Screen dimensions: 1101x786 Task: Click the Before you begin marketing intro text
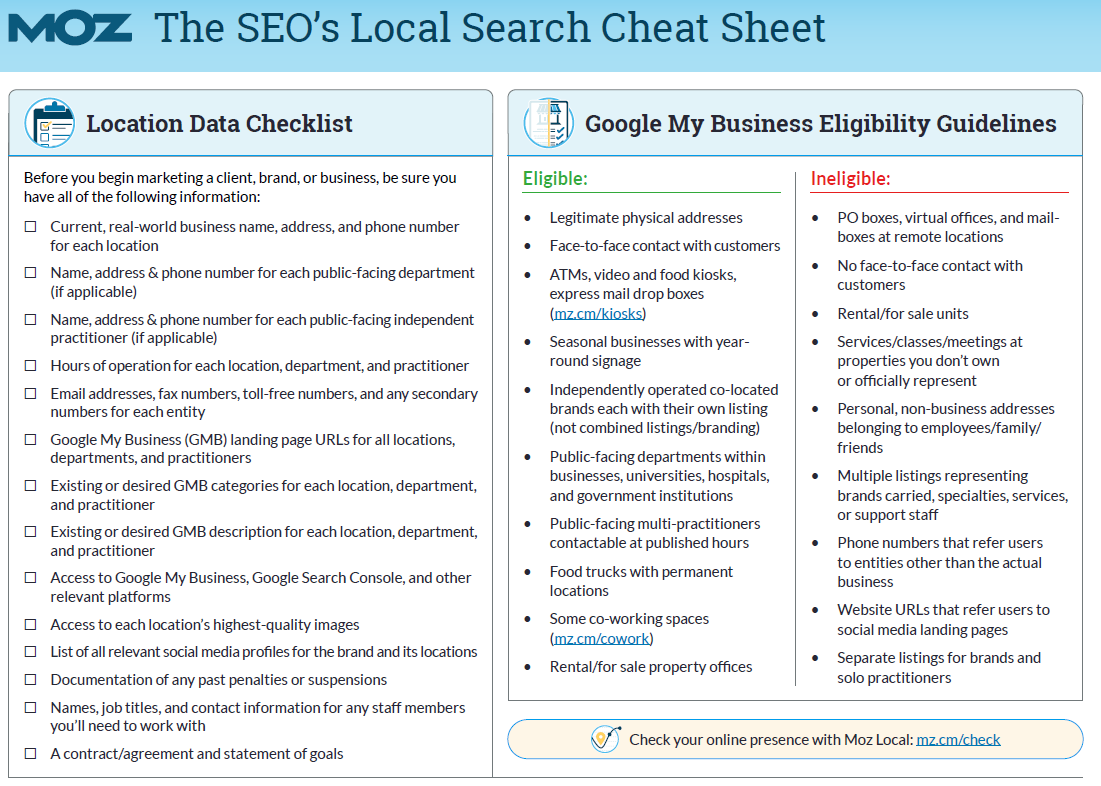coord(240,187)
